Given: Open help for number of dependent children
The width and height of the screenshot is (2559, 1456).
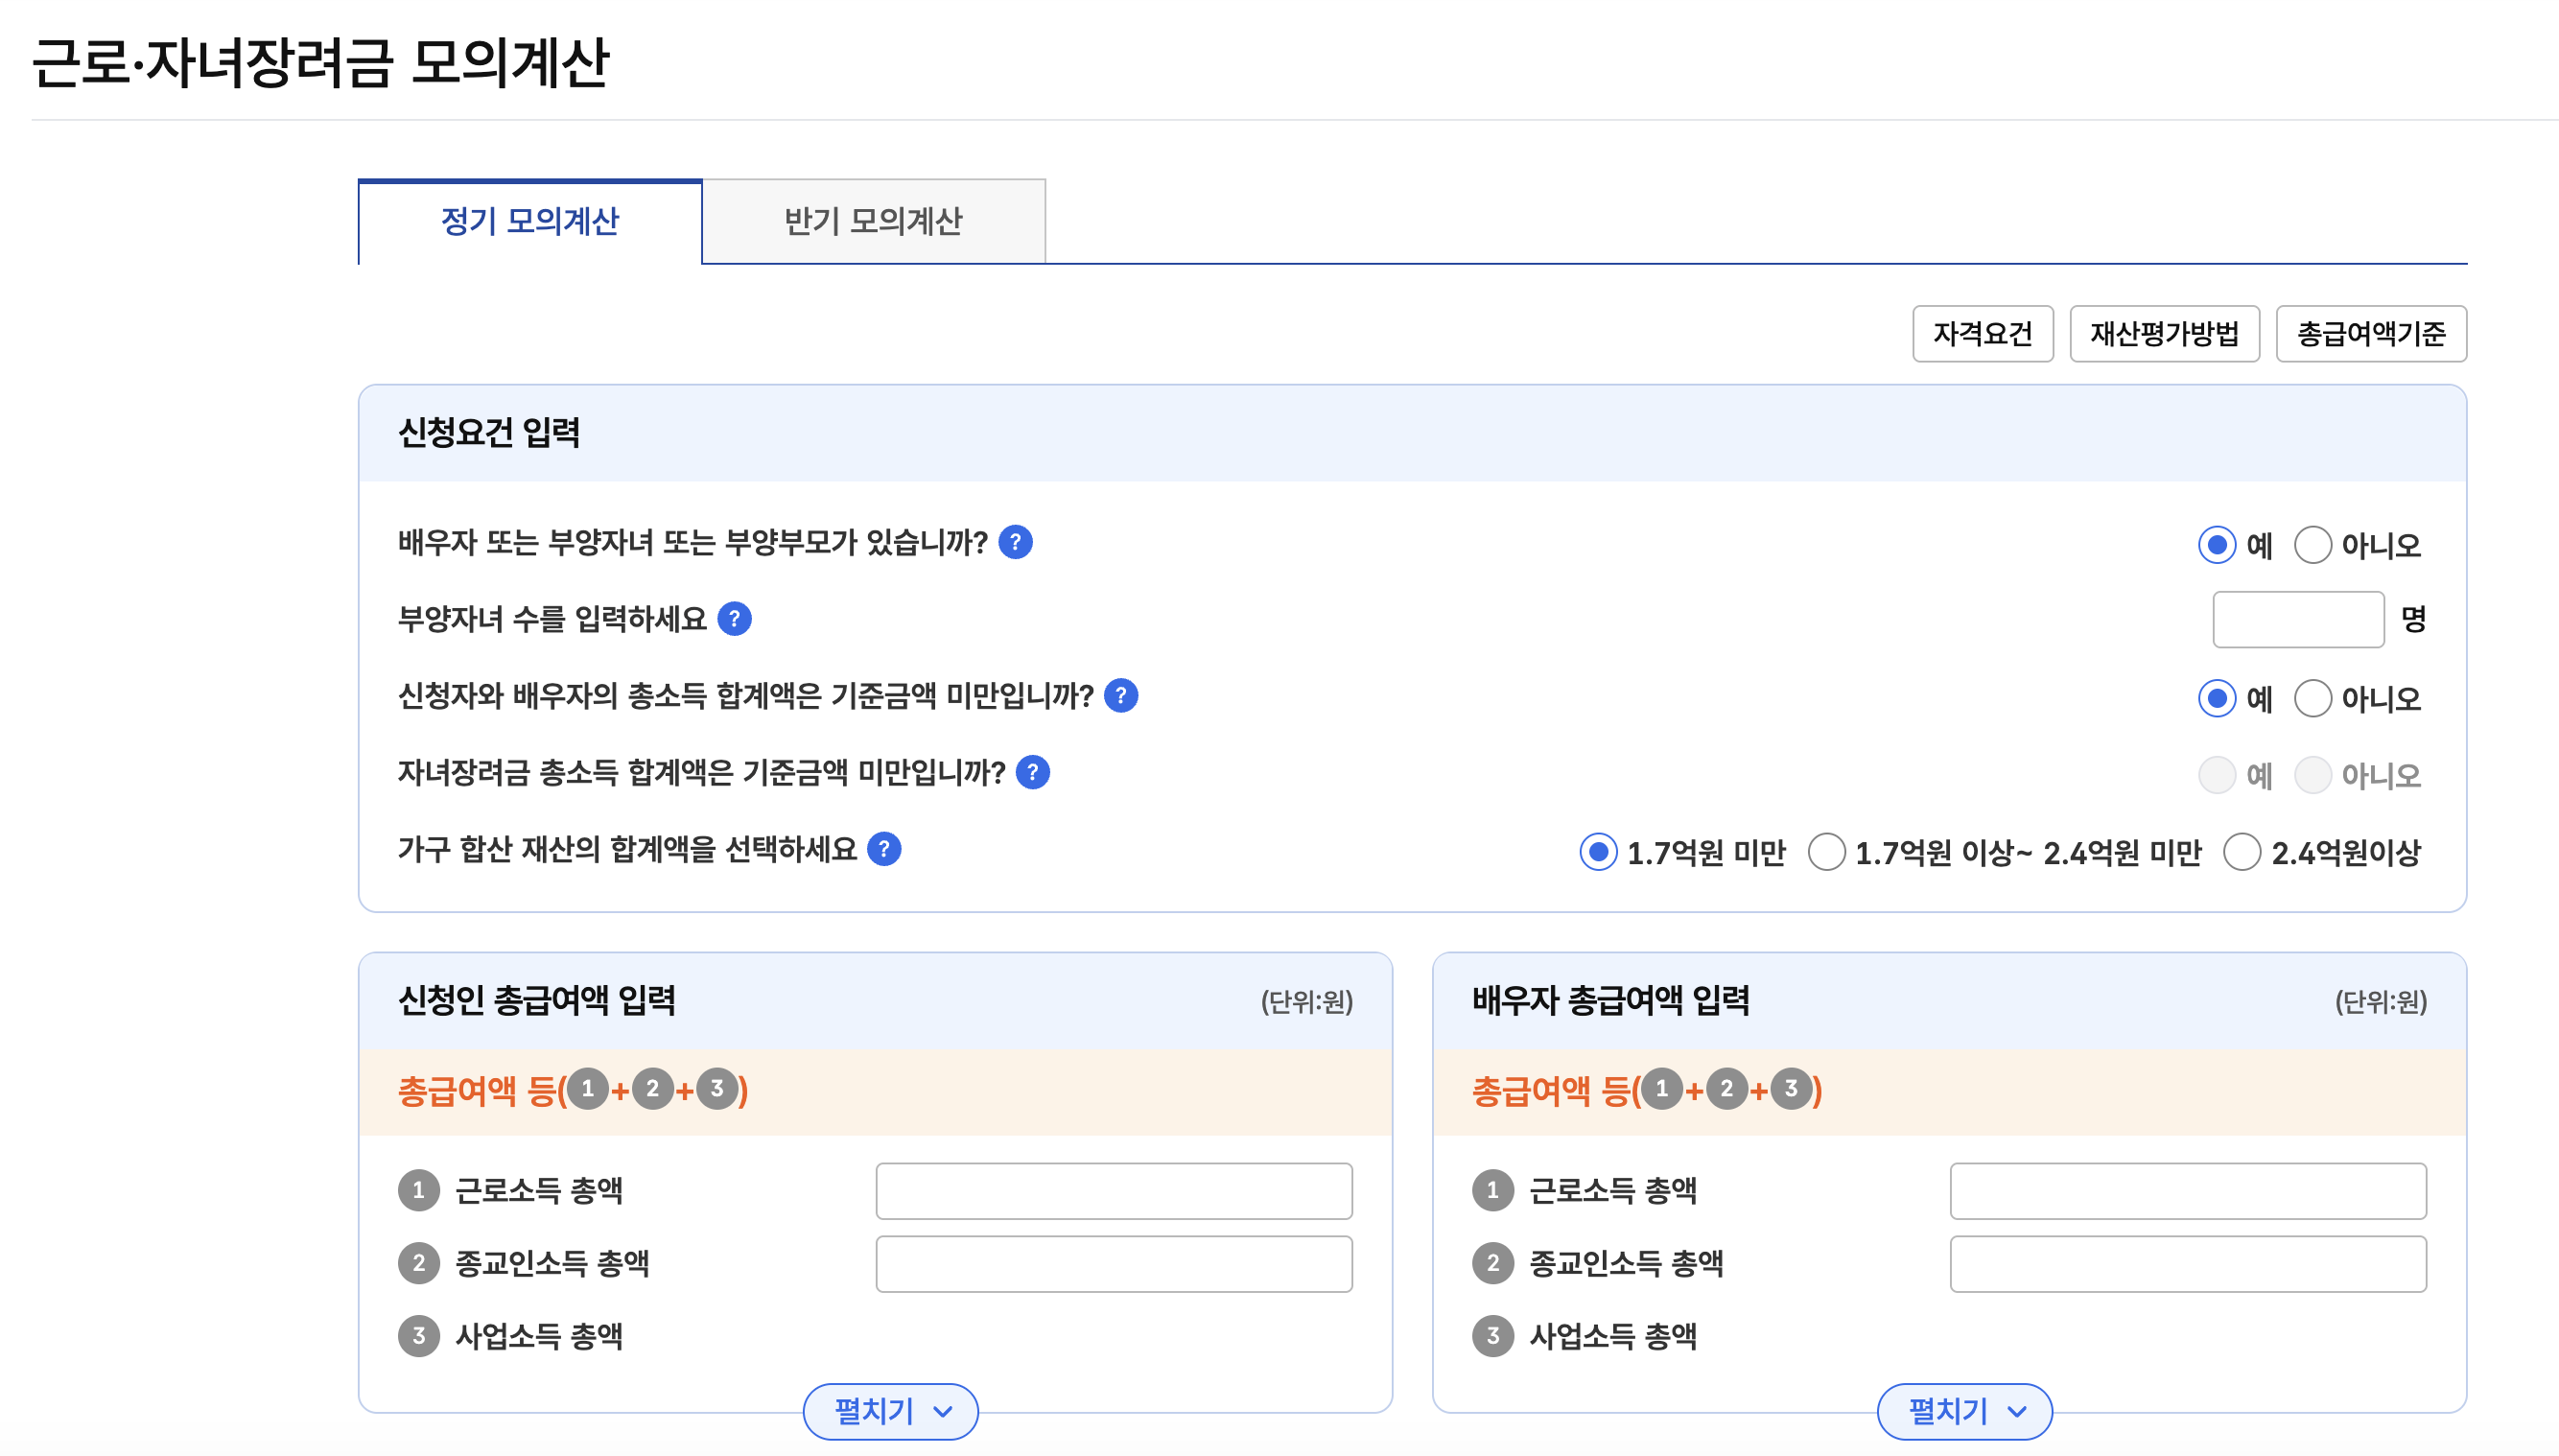Looking at the screenshot, I should coord(737,620).
